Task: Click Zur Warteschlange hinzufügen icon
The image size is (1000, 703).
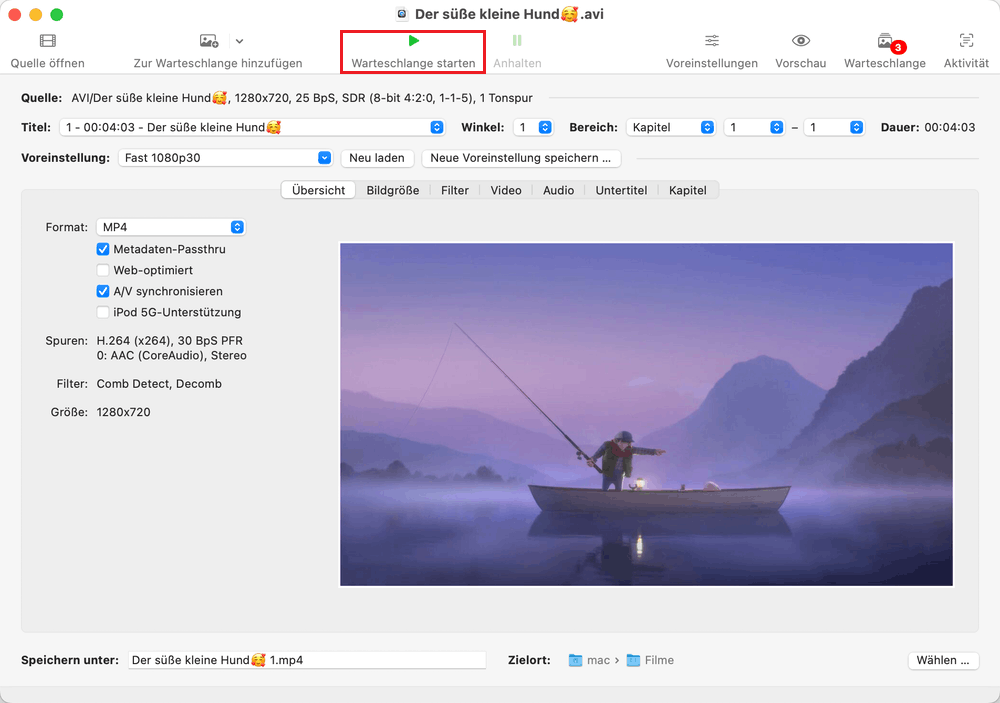Action: click(209, 41)
